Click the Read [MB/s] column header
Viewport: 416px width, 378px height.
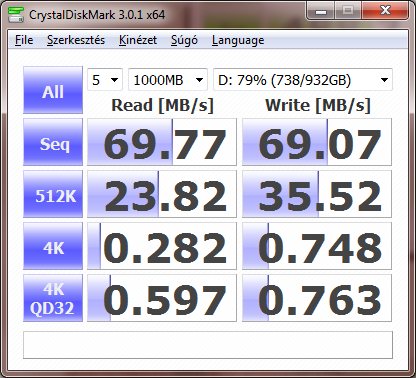[x=162, y=106]
